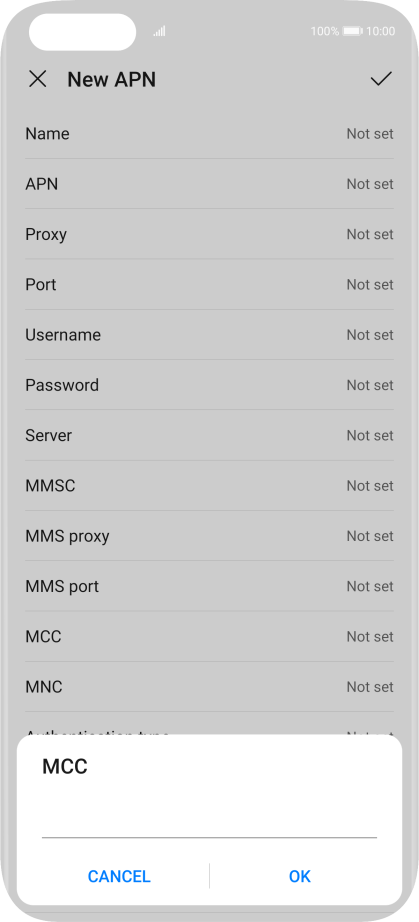419x922 pixels.
Task: Open the Username setting row
Action: click(x=209, y=335)
